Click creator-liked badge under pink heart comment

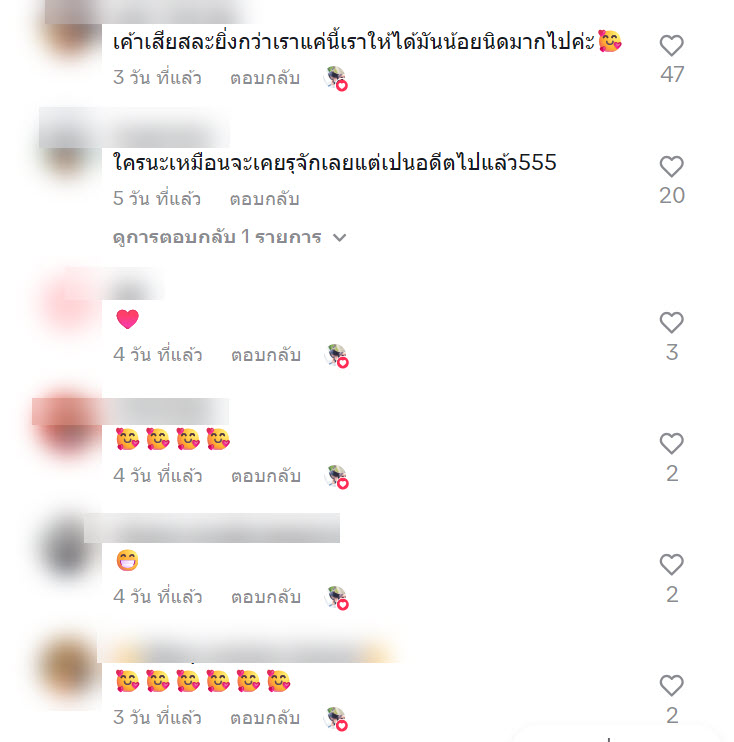336,355
